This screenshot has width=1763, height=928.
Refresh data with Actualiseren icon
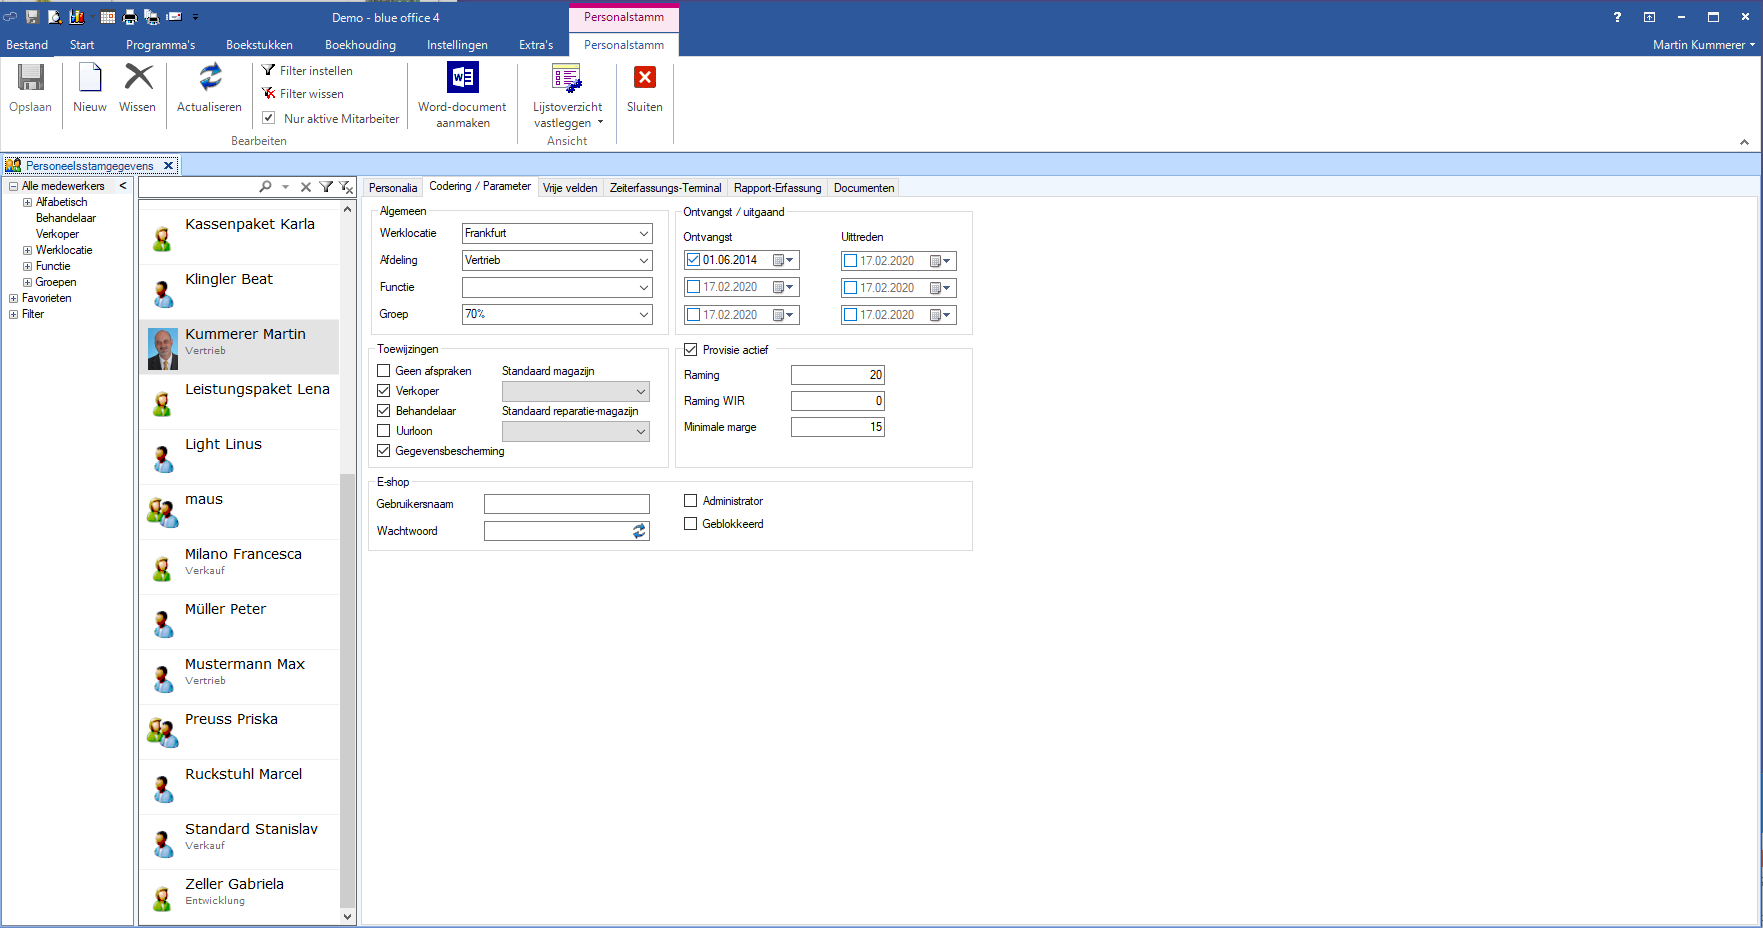tap(209, 78)
